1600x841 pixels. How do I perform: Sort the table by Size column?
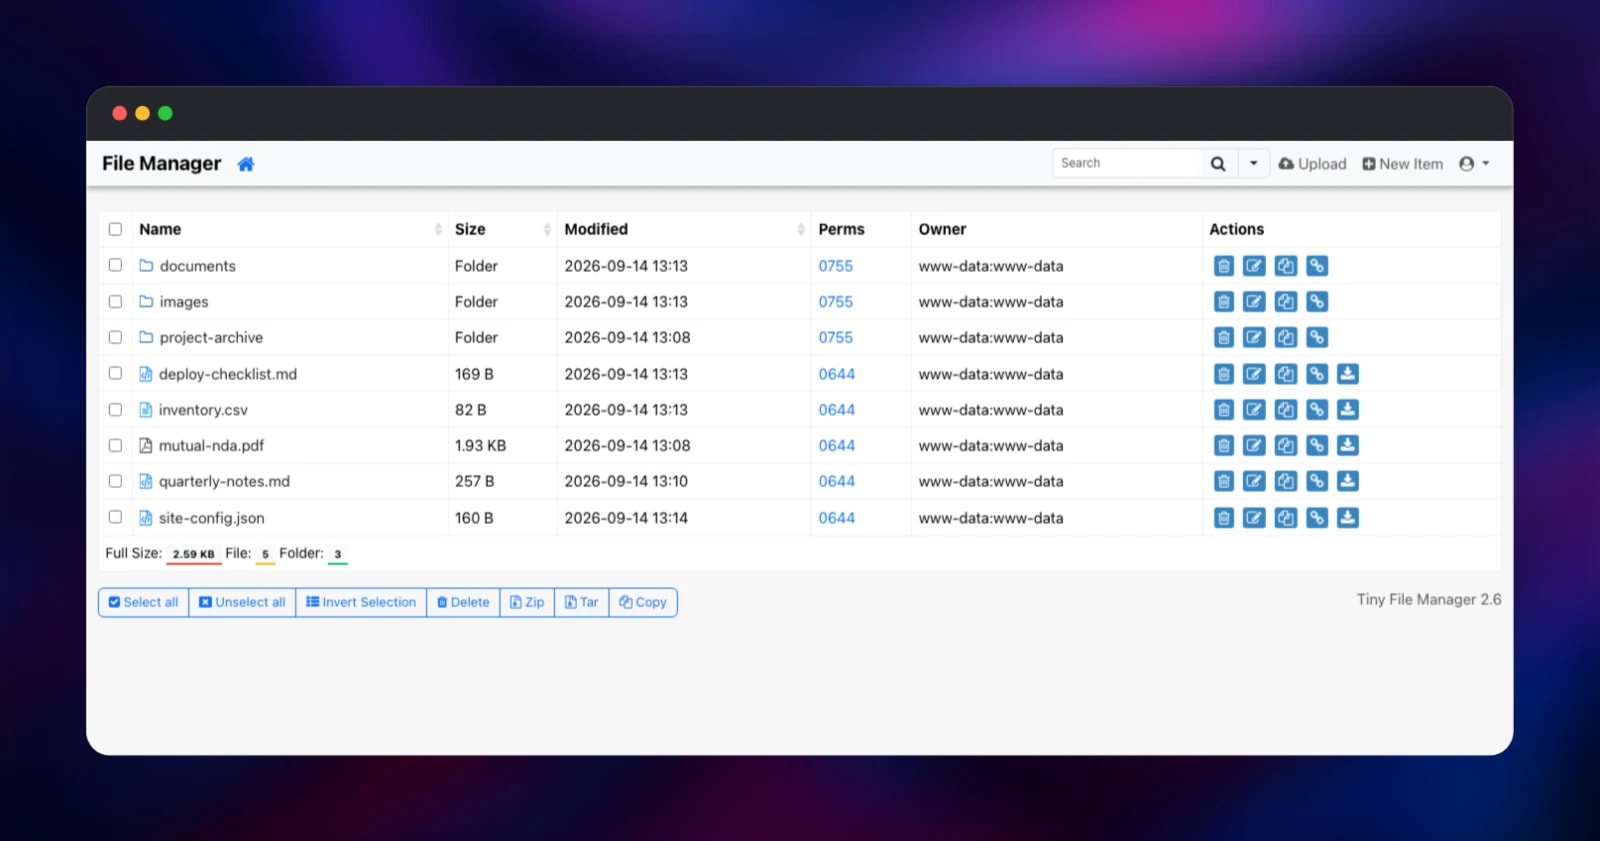(501, 229)
